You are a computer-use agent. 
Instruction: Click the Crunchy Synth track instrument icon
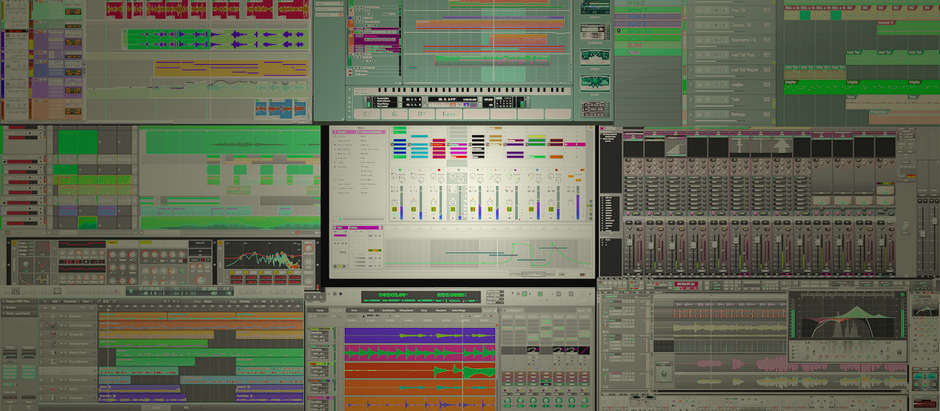tap(53, 343)
